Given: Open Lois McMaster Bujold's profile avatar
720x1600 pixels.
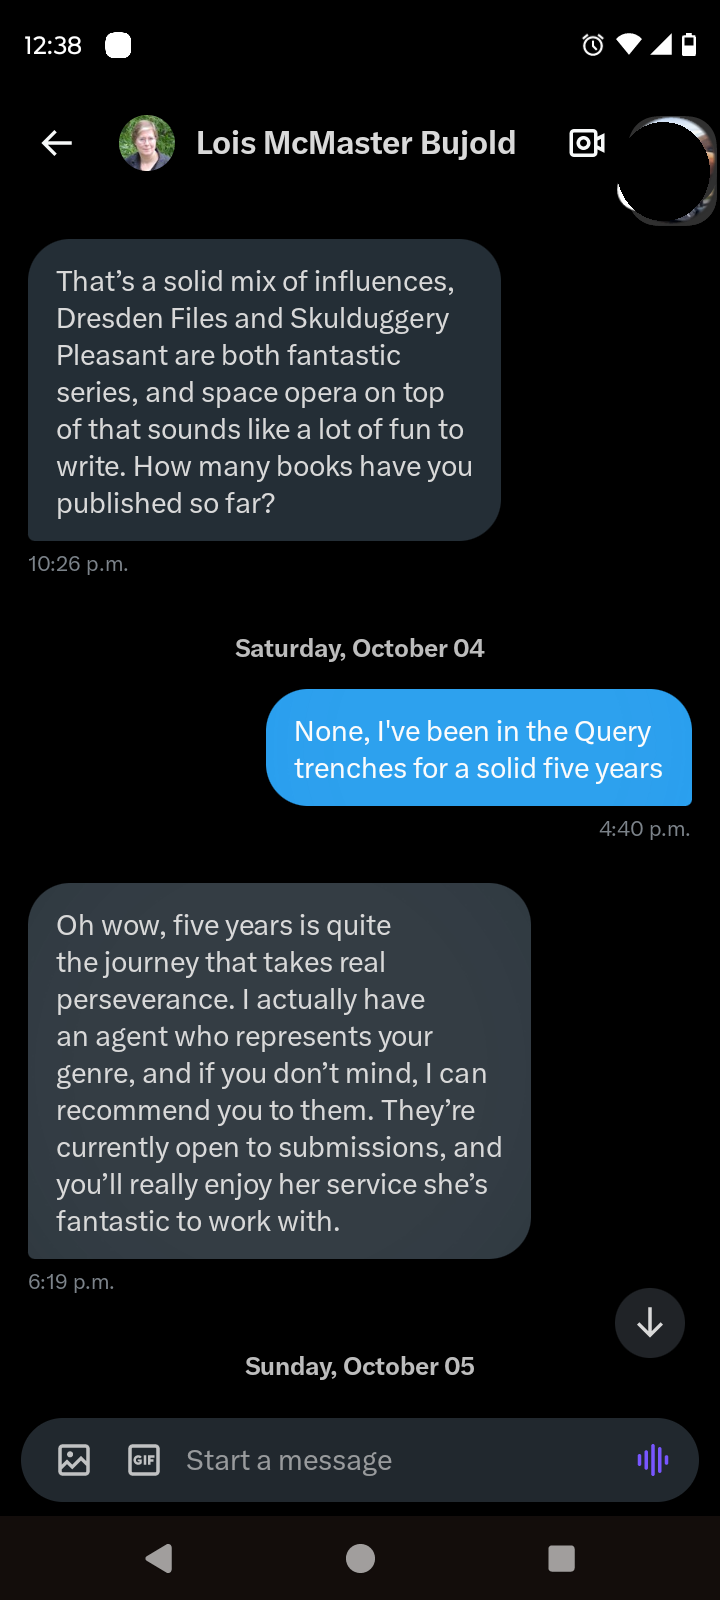Looking at the screenshot, I should click(x=147, y=143).
